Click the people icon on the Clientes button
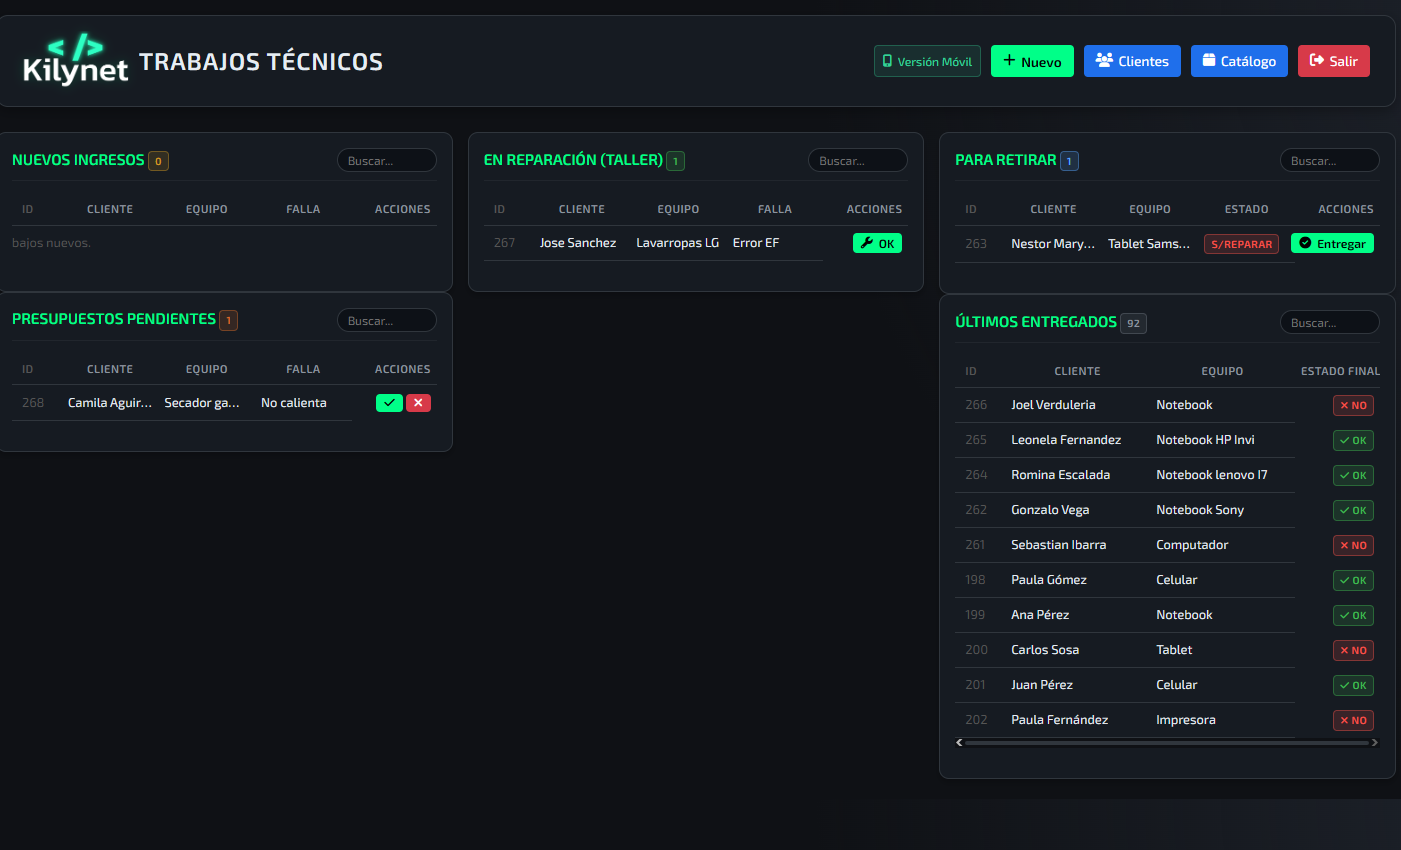Image resolution: width=1401 pixels, height=850 pixels. point(1105,60)
